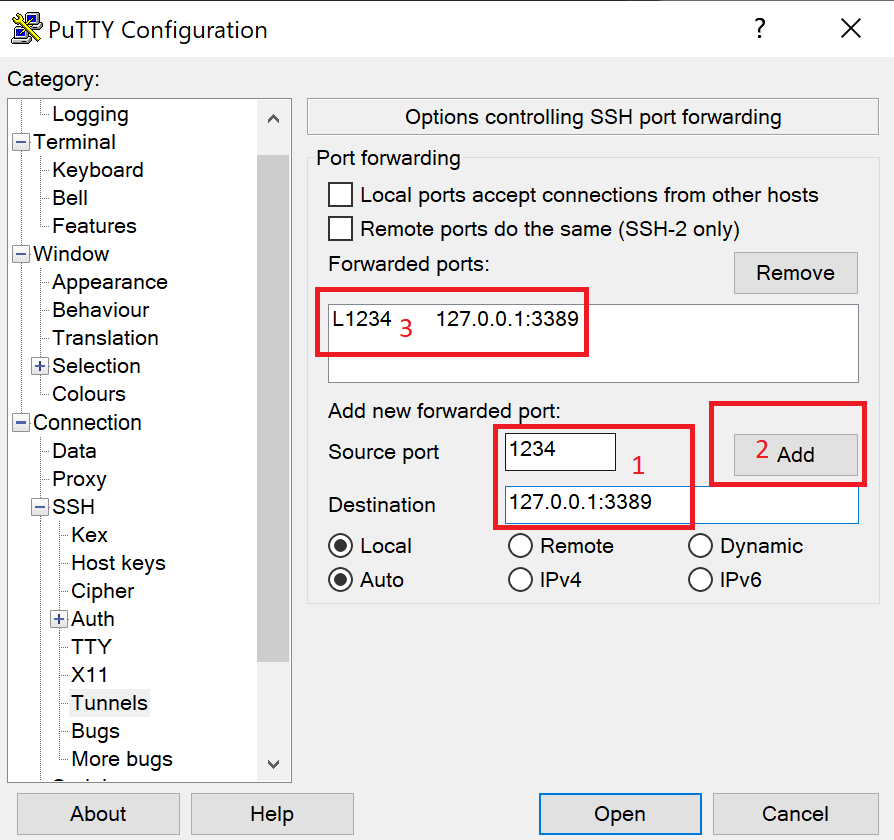This screenshot has height=840, width=894.
Task: Open the Host keys category
Action: (118, 563)
